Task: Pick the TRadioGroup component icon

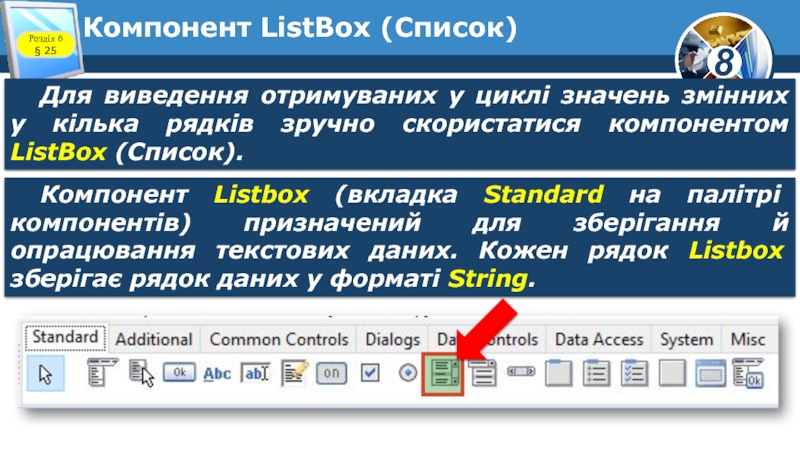Action: 596,372
